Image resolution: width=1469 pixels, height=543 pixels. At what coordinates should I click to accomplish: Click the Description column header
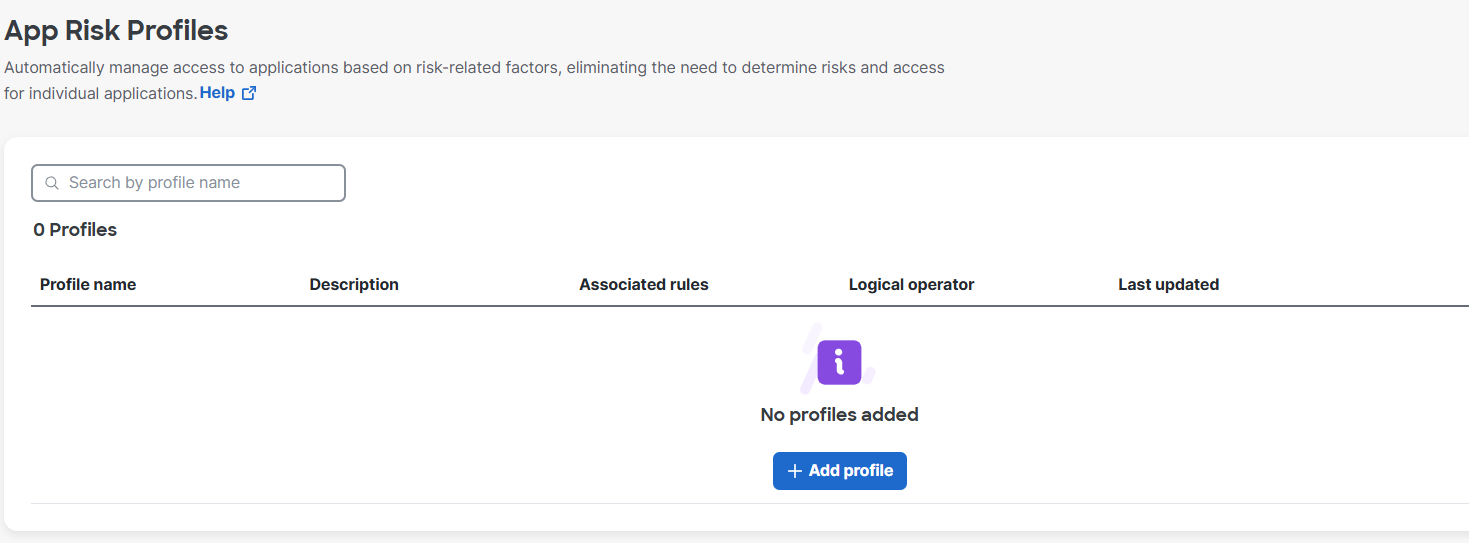tap(354, 284)
